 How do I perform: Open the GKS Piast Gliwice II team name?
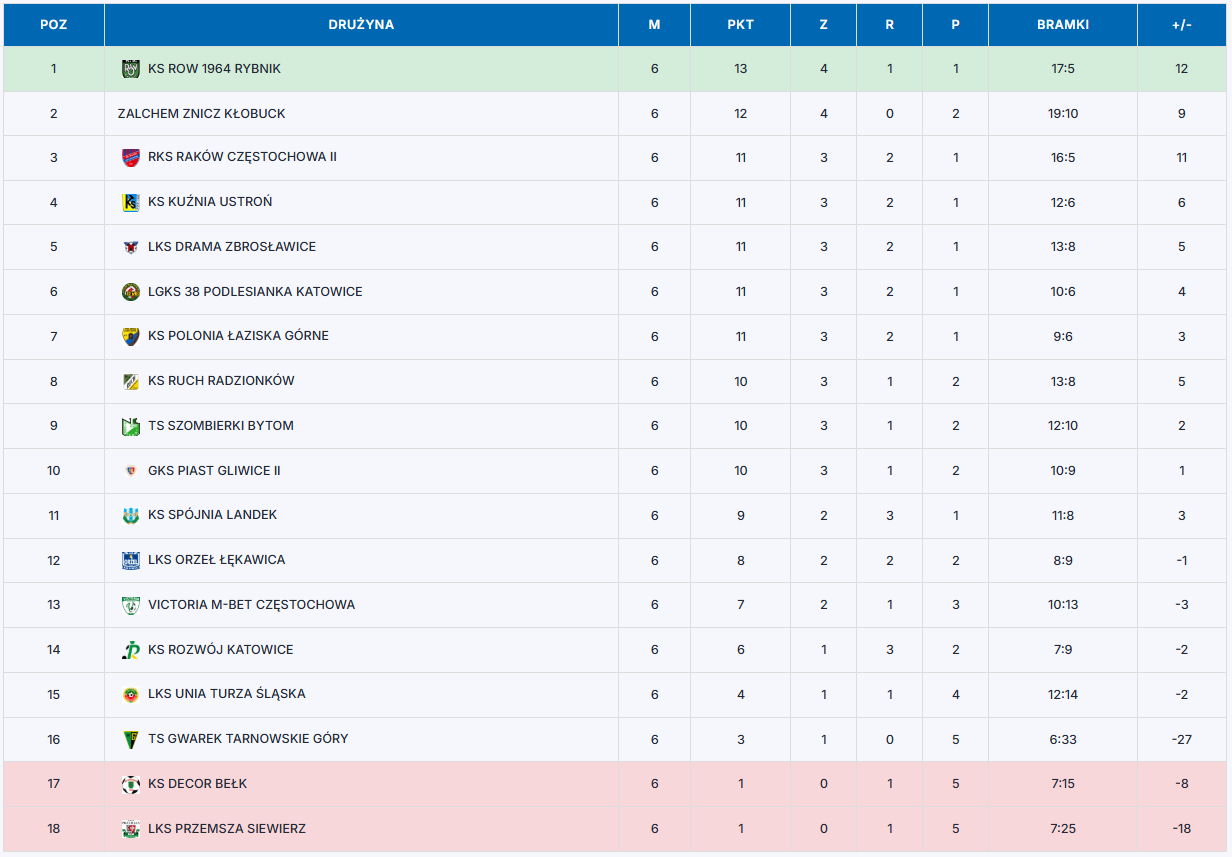click(214, 471)
